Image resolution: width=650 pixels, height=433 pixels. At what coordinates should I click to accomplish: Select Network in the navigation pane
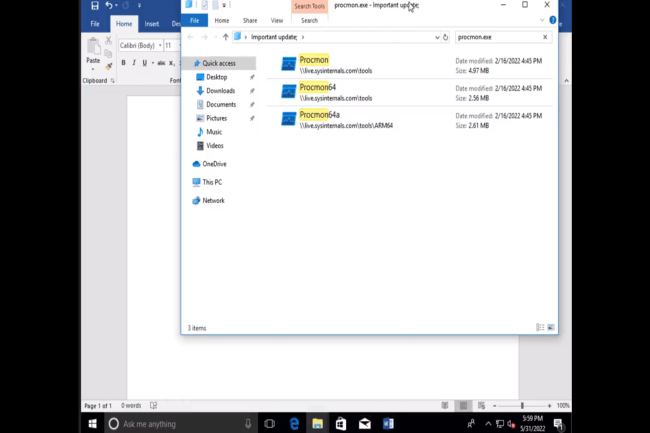click(x=213, y=201)
